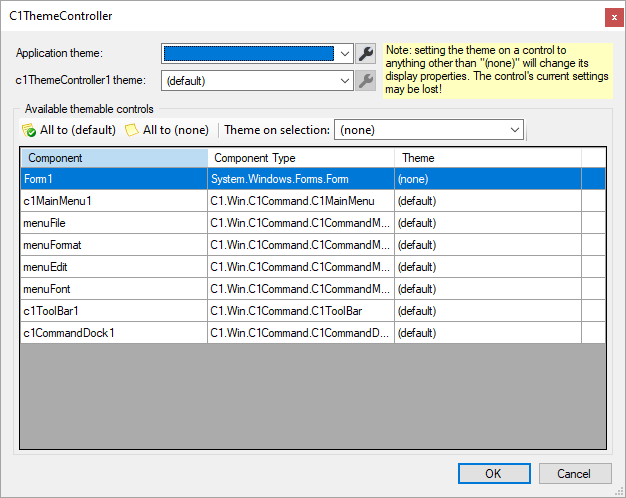Open the 'Theme on selection' combo box
The width and height of the screenshot is (626, 498).
[429, 130]
